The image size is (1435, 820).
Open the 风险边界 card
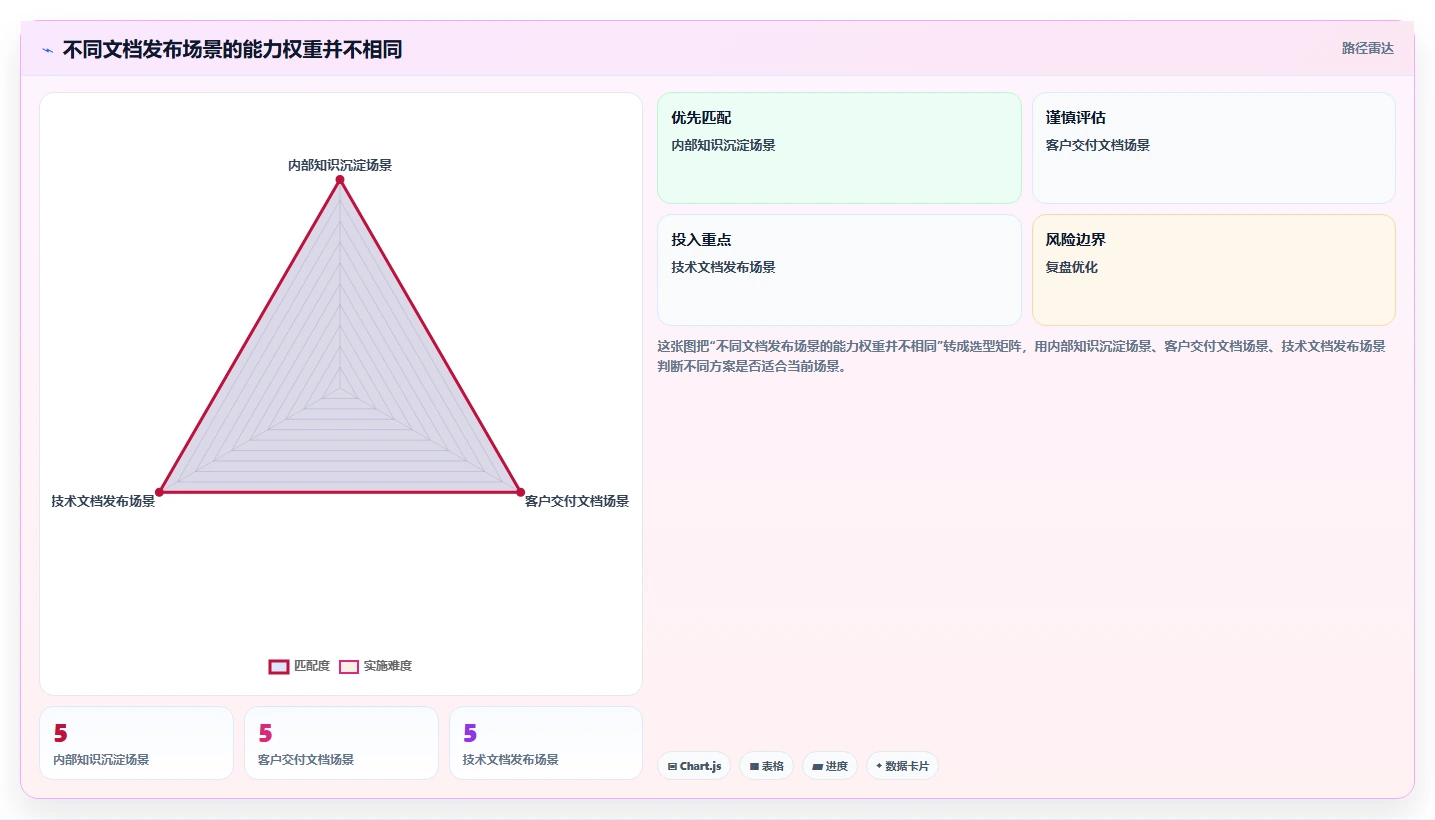(1213, 270)
